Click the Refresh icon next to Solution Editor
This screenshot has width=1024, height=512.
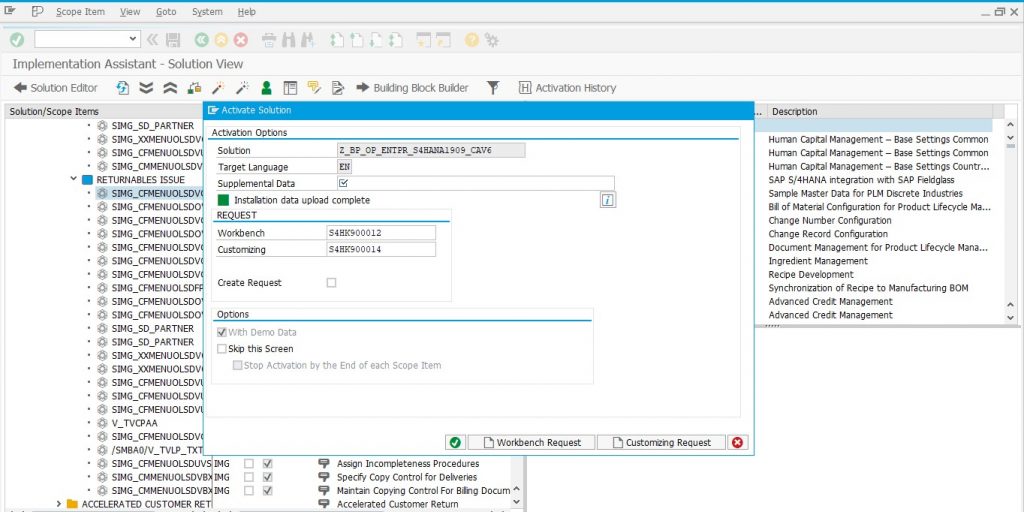pyautogui.click(x=123, y=88)
